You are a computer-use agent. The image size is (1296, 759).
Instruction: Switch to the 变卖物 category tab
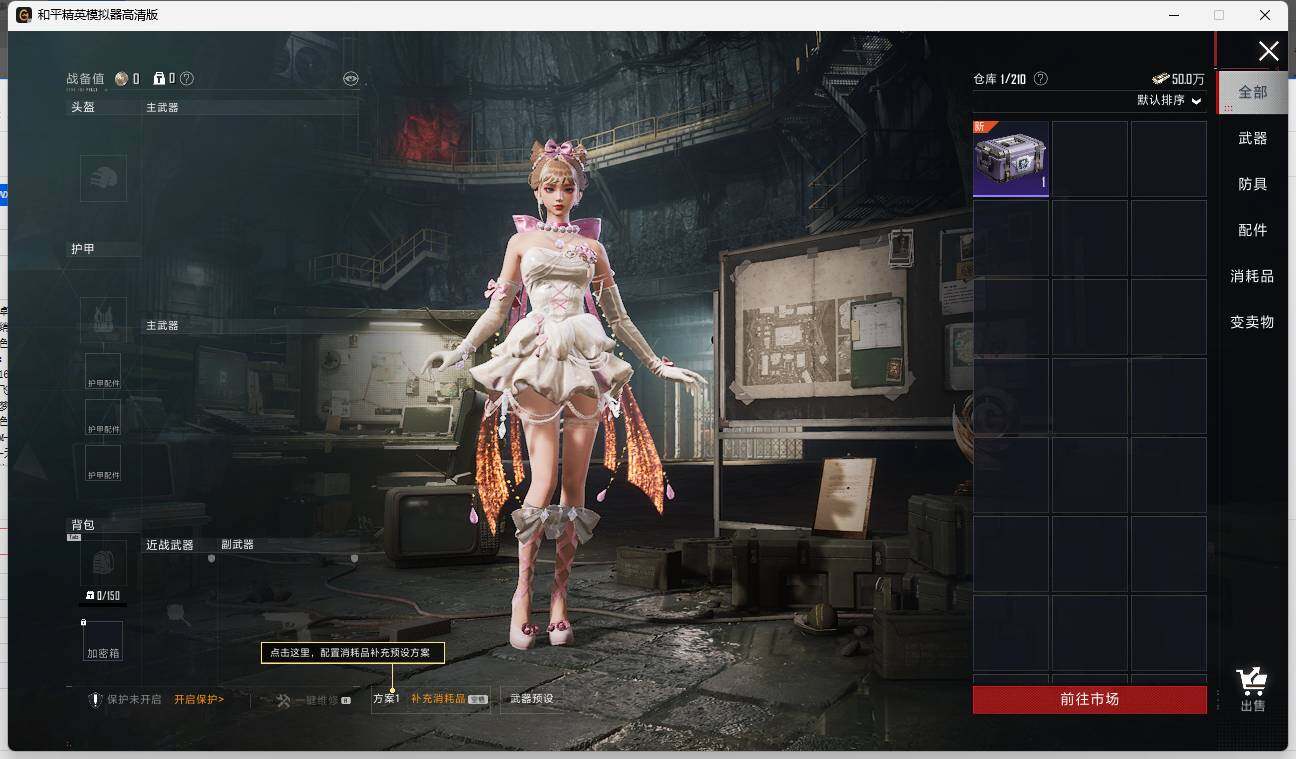[1252, 322]
